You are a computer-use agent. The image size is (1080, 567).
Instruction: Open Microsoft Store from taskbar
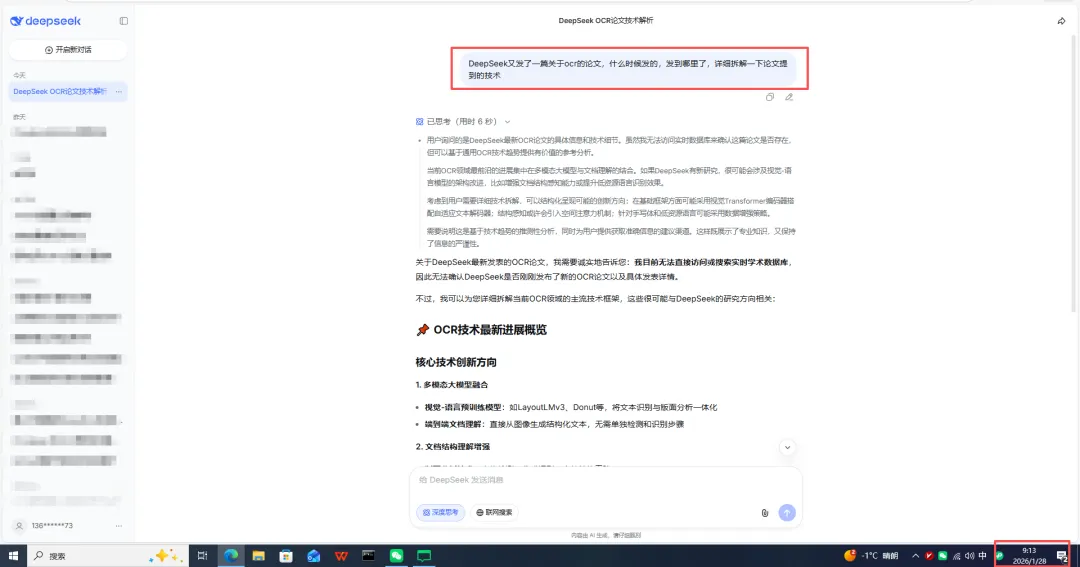point(286,556)
